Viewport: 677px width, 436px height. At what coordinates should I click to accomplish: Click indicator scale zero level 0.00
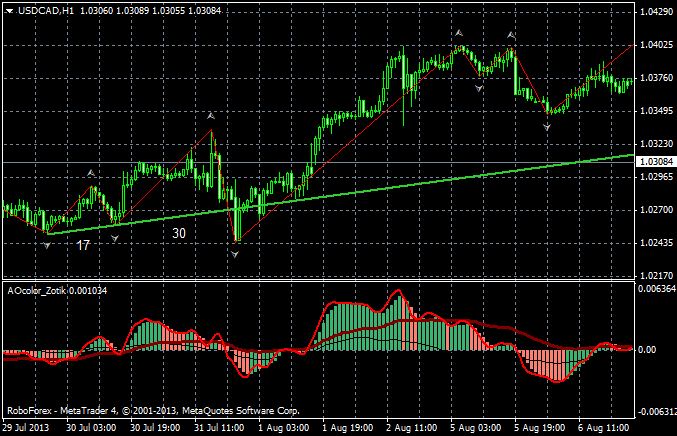tap(647, 350)
